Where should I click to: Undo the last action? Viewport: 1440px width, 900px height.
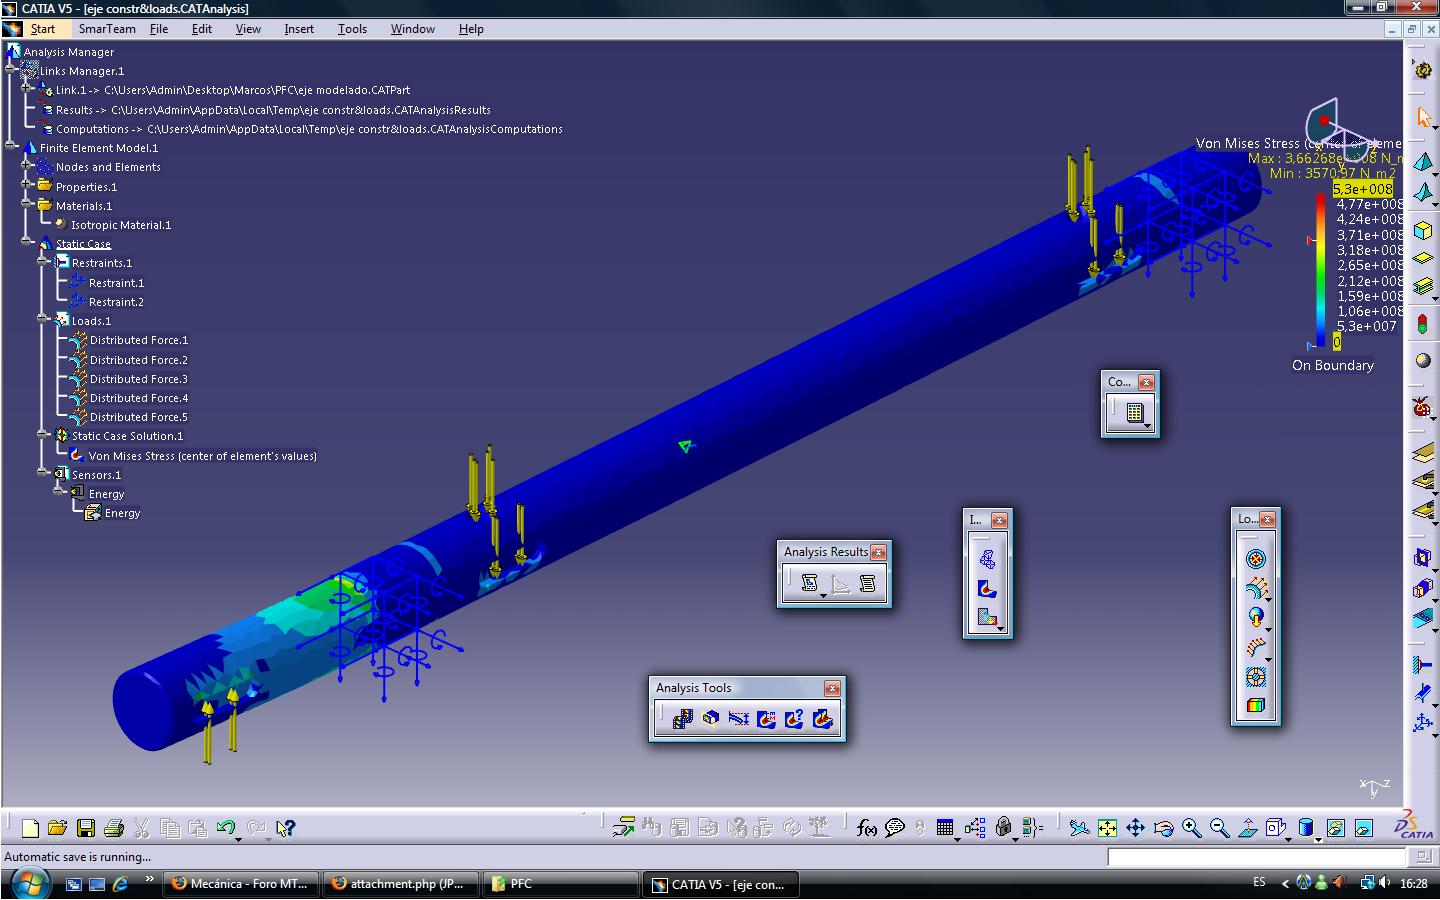pos(225,828)
